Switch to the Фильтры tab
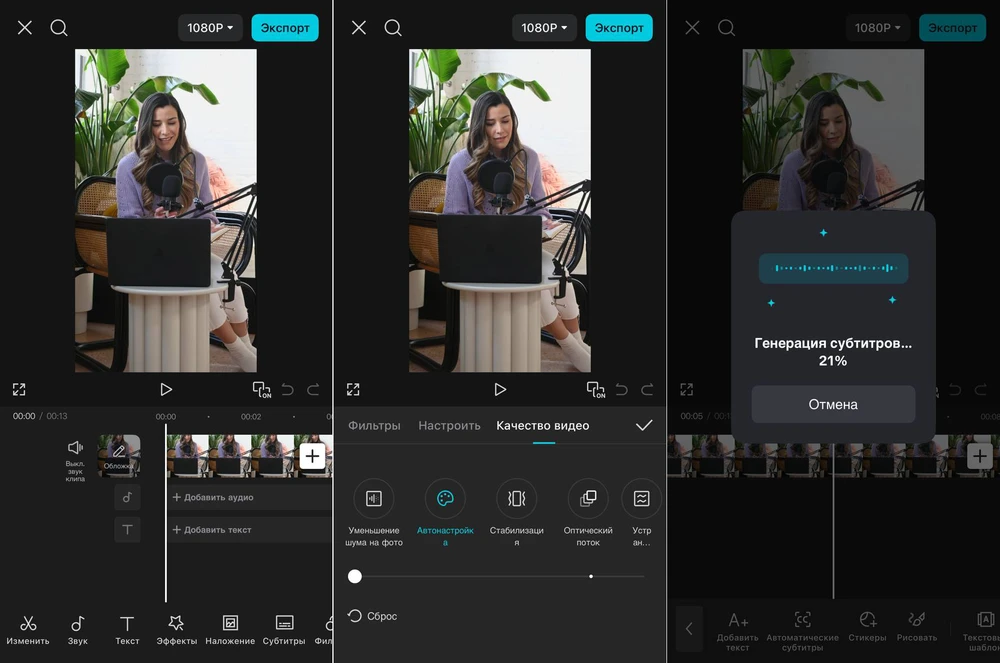Image resolution: width=1000 pixels, height=663 pixels. pyautogui.click(x=374, y=425)
